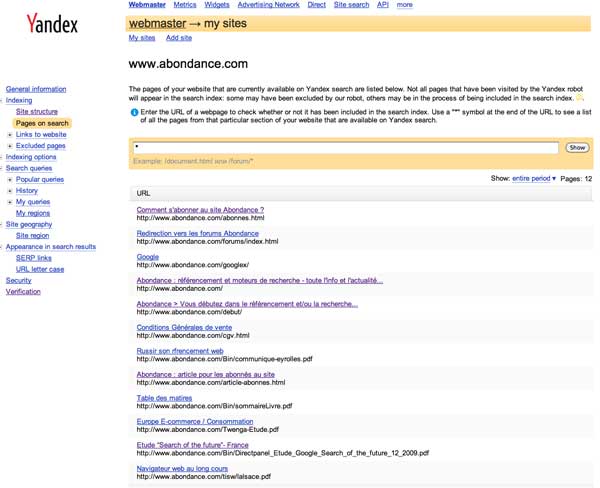Image resolution: width=600 pixels, height=488 pixels.
Task: Click the Yandex logo
Action: pos(52,23)
